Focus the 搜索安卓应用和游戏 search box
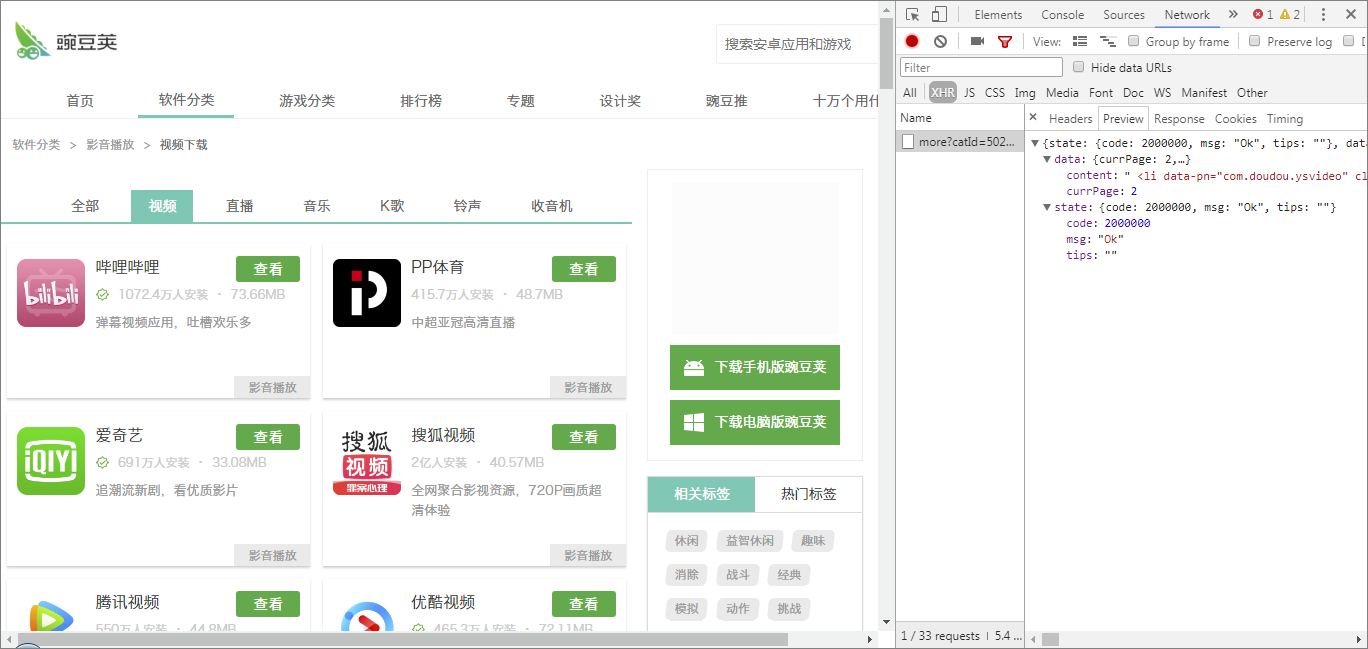 (x=797, y=45)
